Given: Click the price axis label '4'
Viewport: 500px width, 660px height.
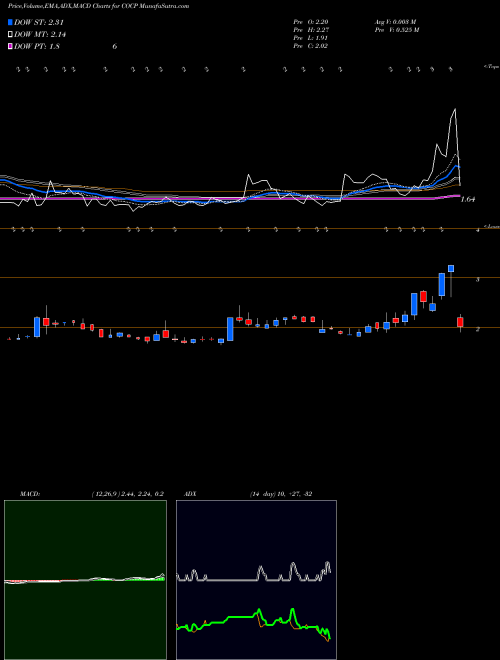Looking at the screenshot, I should (478, 230).
